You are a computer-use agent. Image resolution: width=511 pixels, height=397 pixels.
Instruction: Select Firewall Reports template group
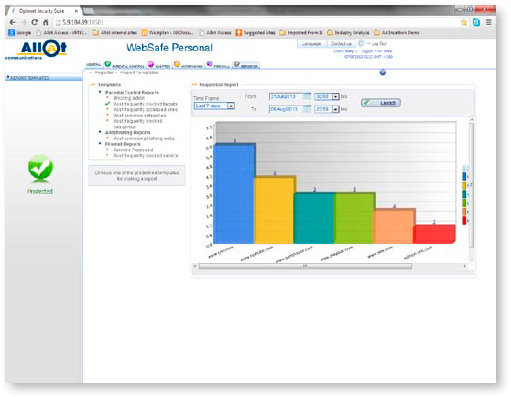(x=122, y=144)
